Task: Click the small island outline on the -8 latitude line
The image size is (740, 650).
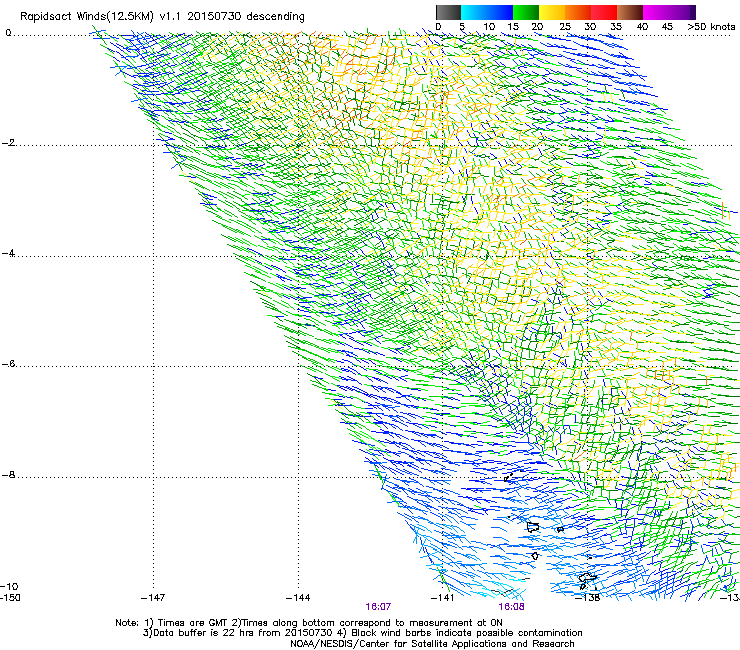Action: [508, 477]
